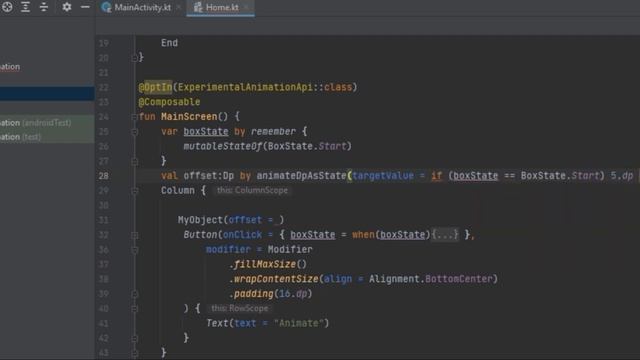Click the fold end marker at line 20

point(135,58)
